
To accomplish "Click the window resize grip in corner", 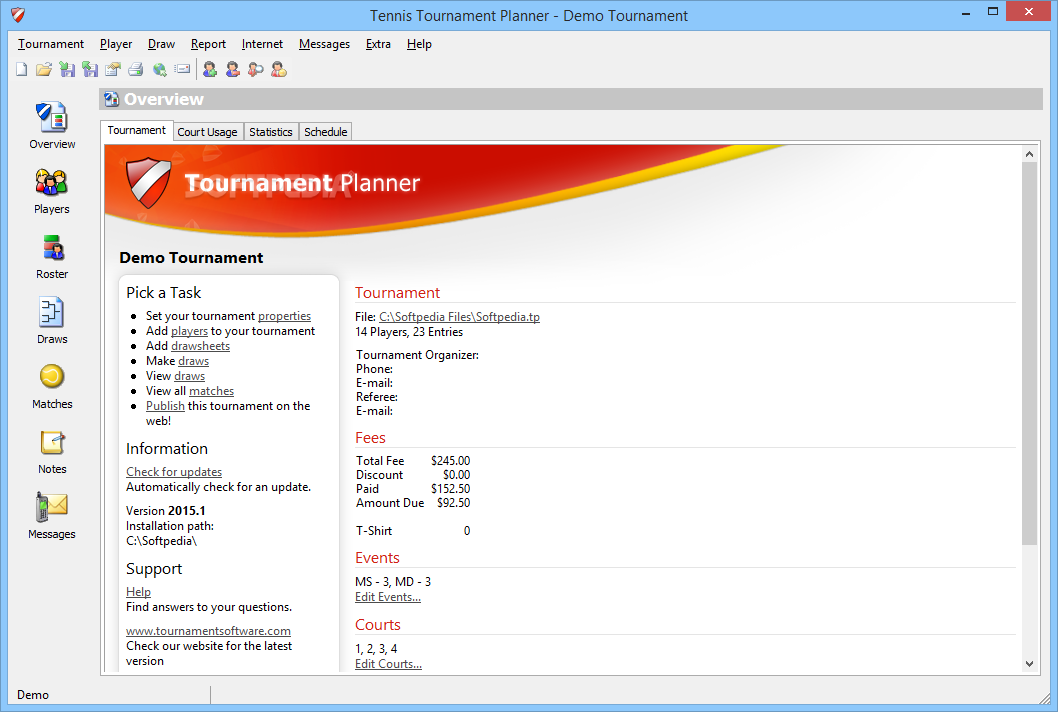I will click(x=1045, y=699).
